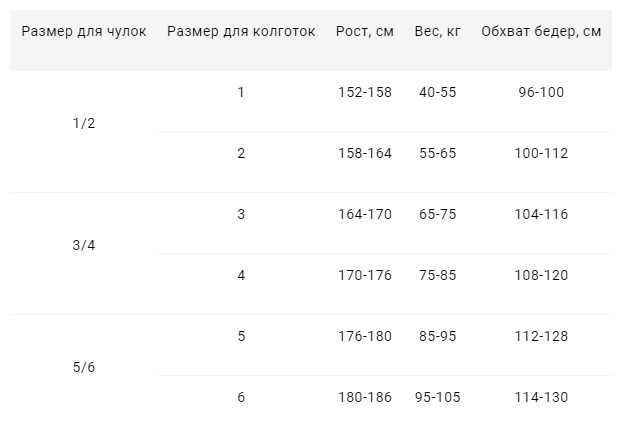
Task: Select the height range 170-176
Action: pos(365,275)
